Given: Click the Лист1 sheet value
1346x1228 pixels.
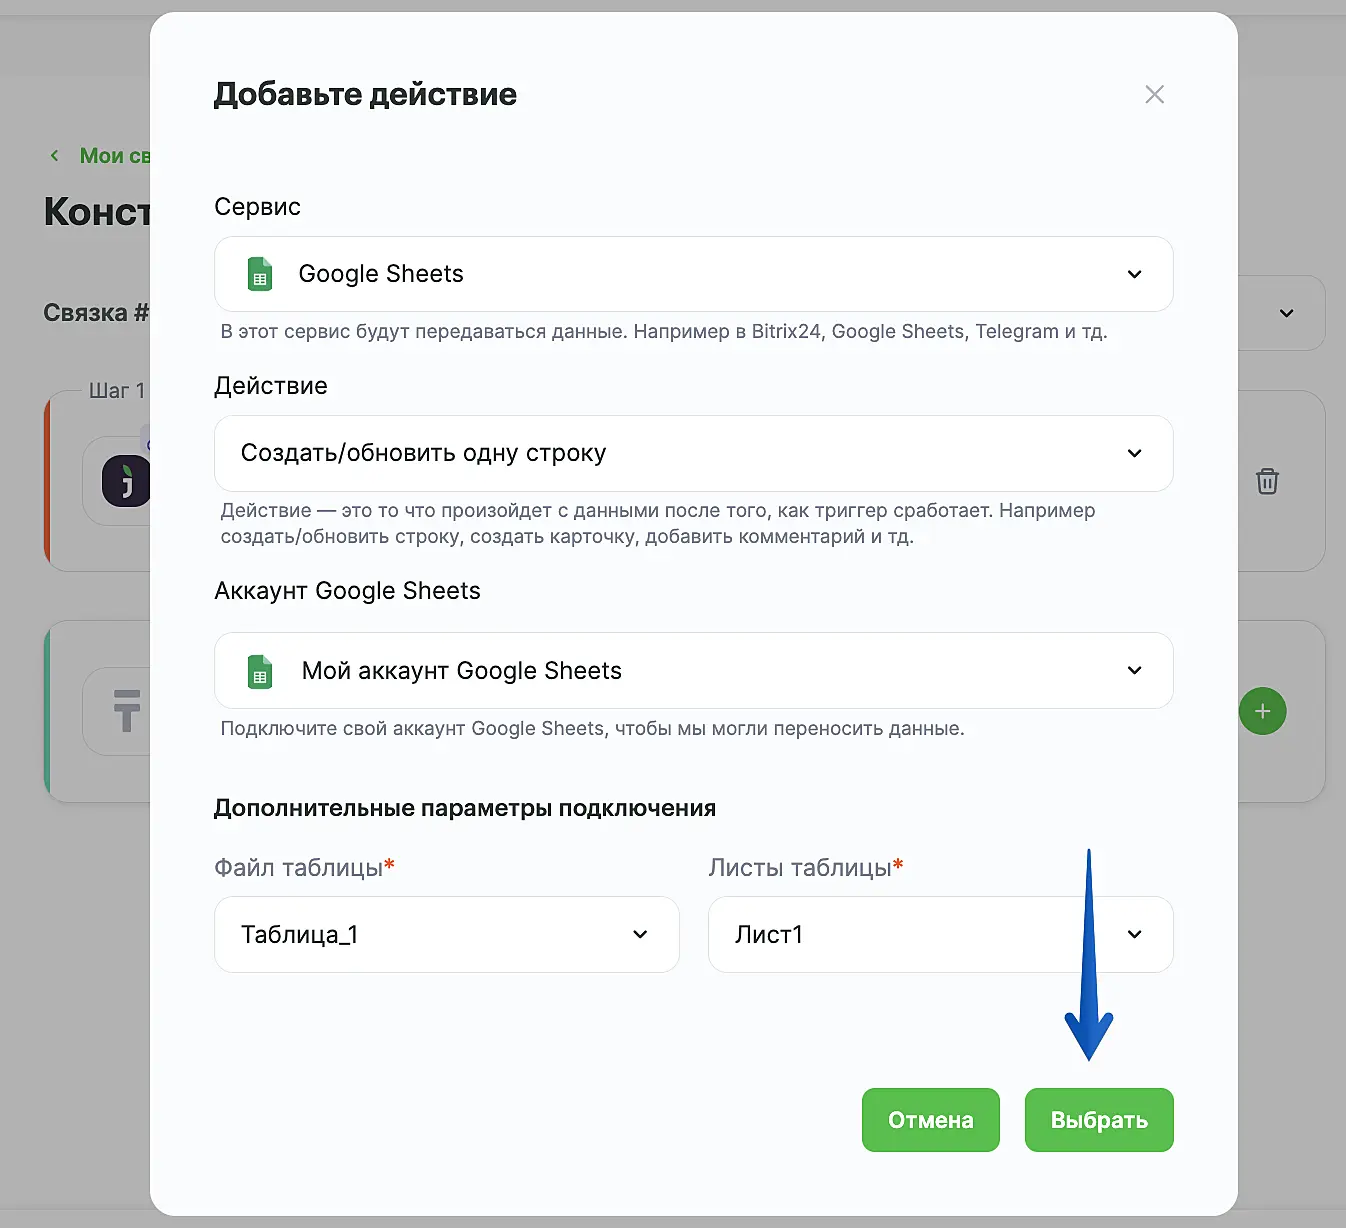Looking at the screenshot, I should [769, 935].
